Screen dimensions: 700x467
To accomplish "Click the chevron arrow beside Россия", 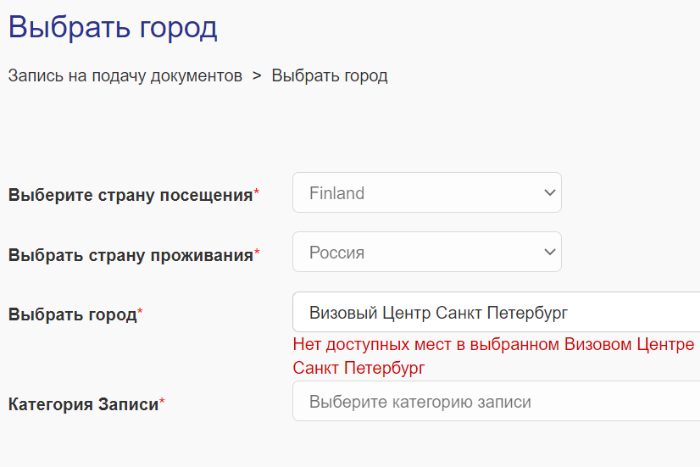I will tap(548, 252).
